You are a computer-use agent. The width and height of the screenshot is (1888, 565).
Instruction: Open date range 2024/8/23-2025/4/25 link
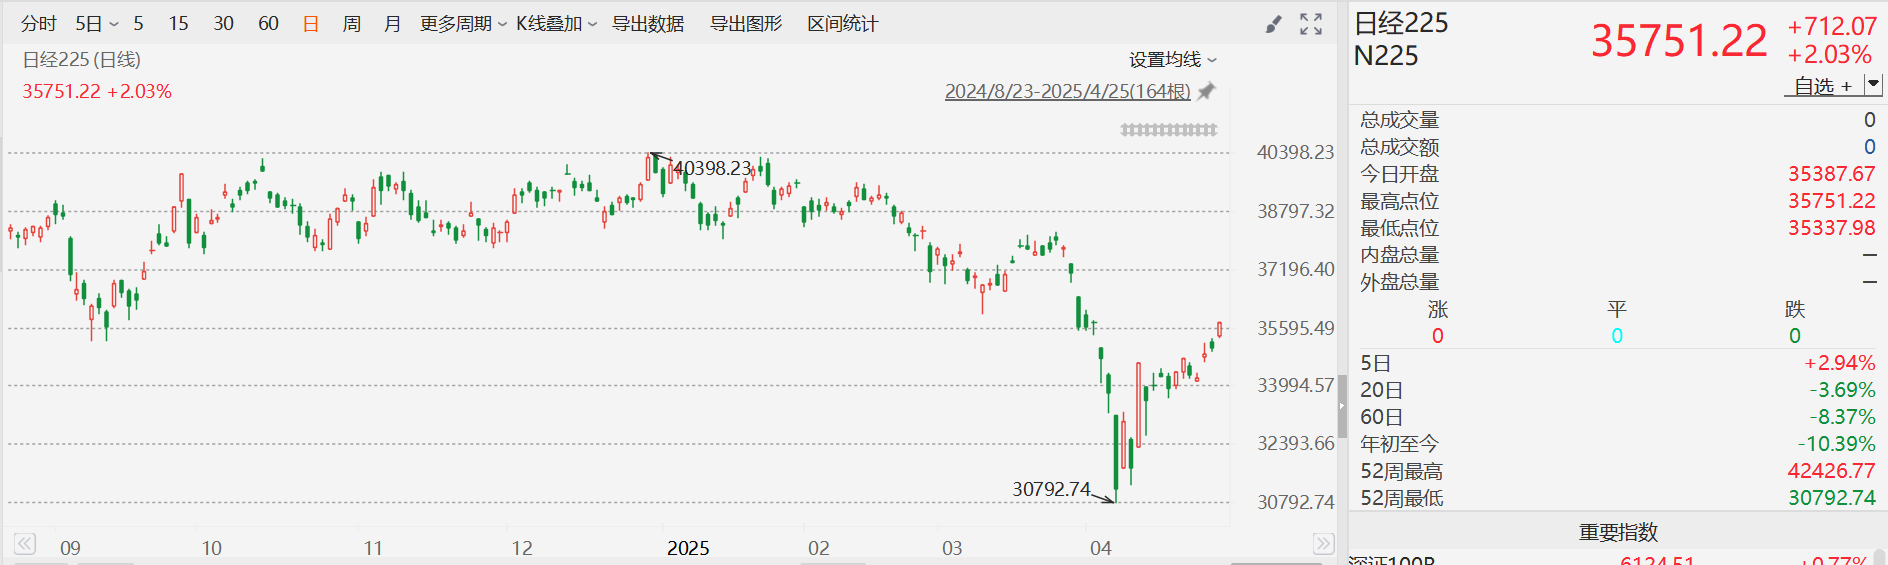[1067, 91]
